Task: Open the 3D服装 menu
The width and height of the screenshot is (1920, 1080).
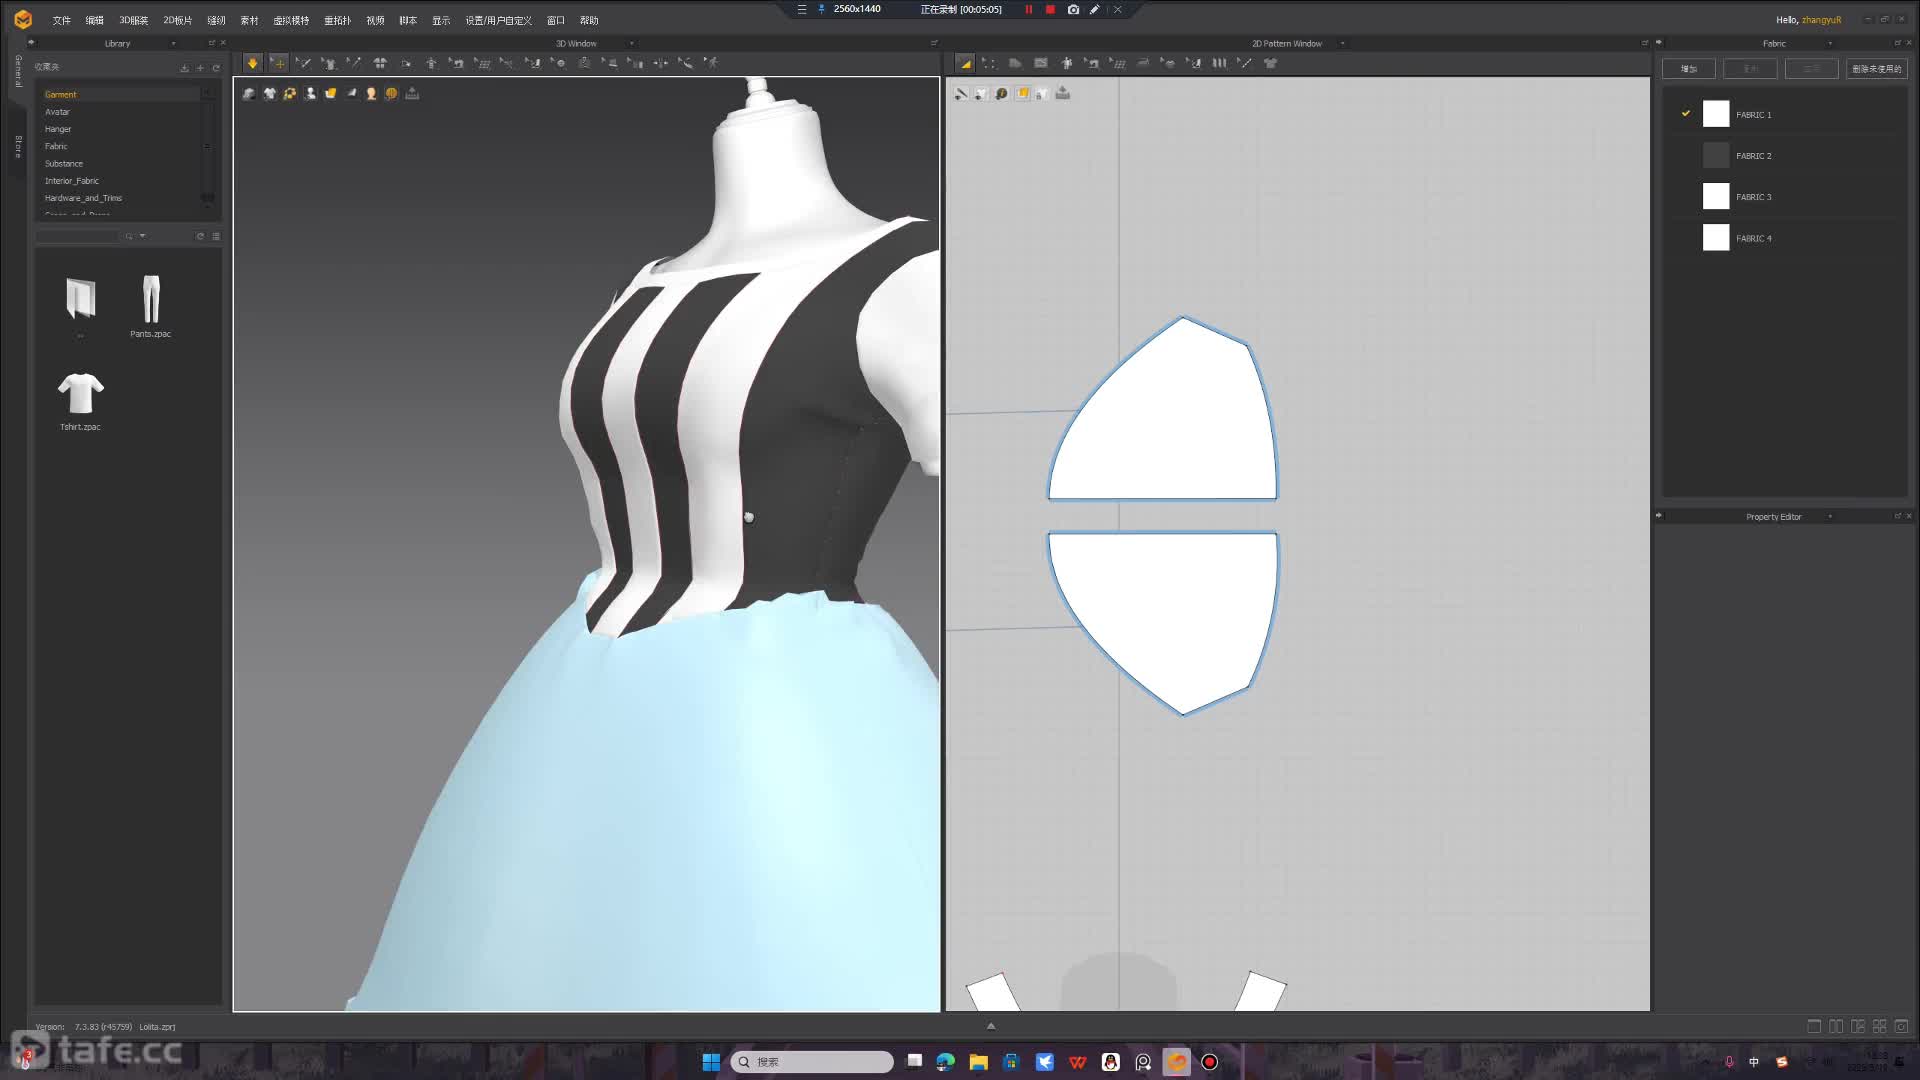Action: click(x=134, y=20)
